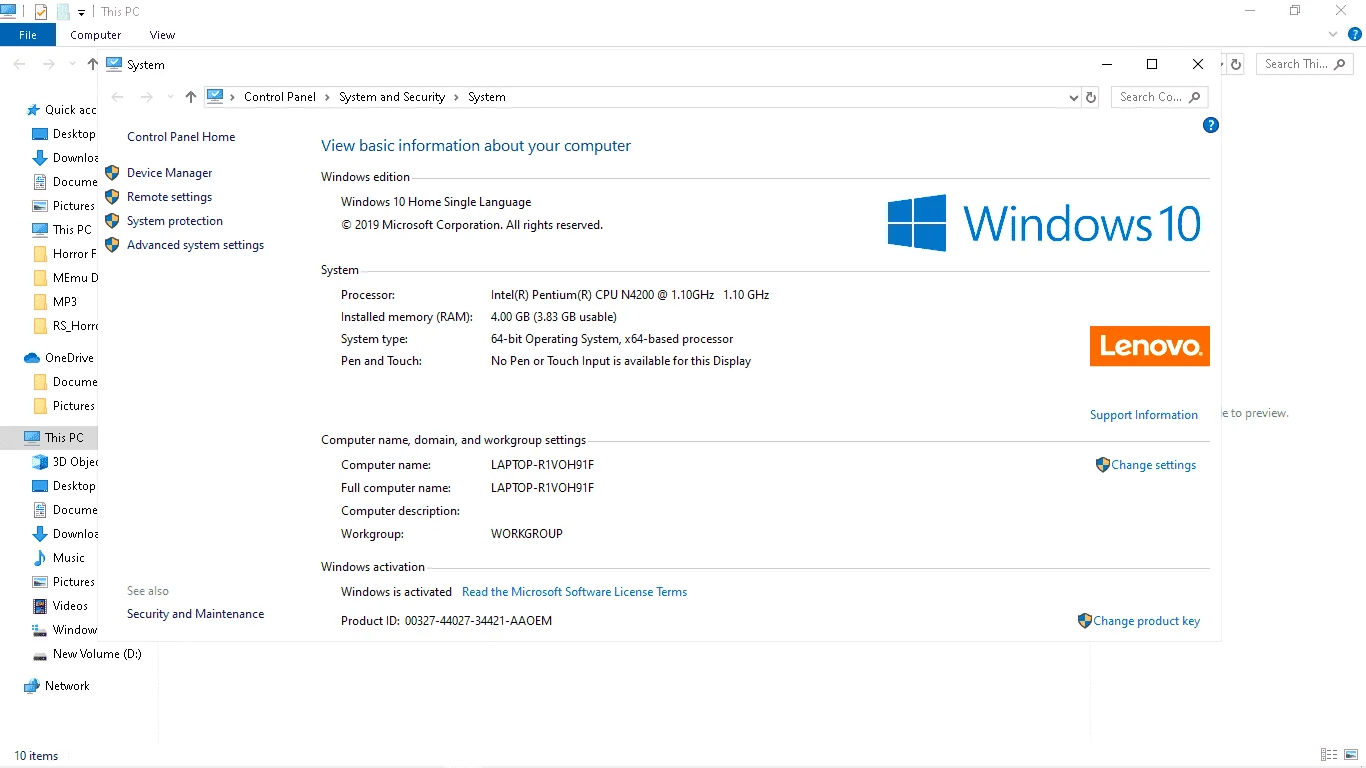
Task: Open the Computer ribbon tab
Action: pyautogui.click(x=96, y=35)
